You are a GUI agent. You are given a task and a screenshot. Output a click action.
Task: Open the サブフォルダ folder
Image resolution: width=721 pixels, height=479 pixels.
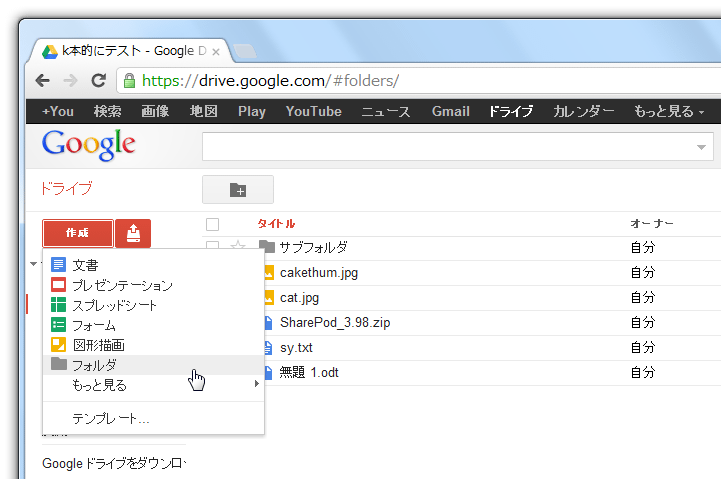click(313, 247)
